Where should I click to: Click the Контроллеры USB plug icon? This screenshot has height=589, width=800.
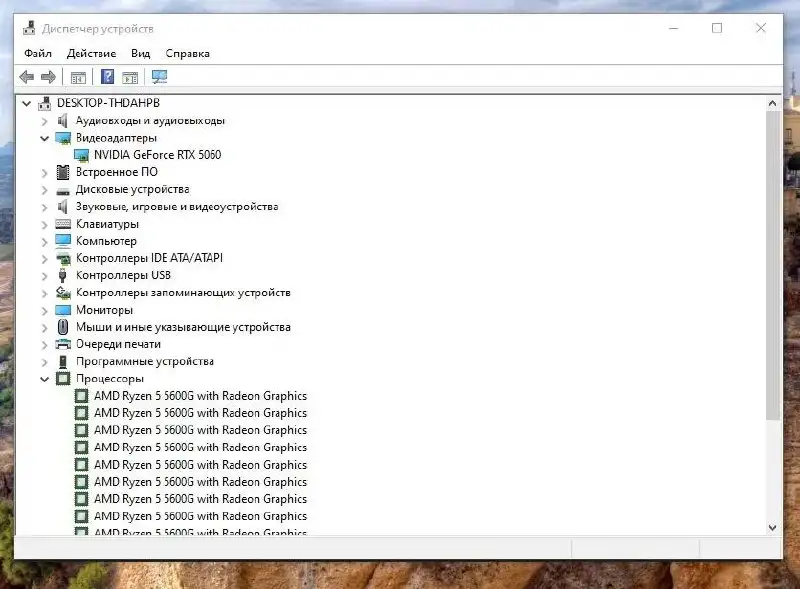[x=62, y=276]
